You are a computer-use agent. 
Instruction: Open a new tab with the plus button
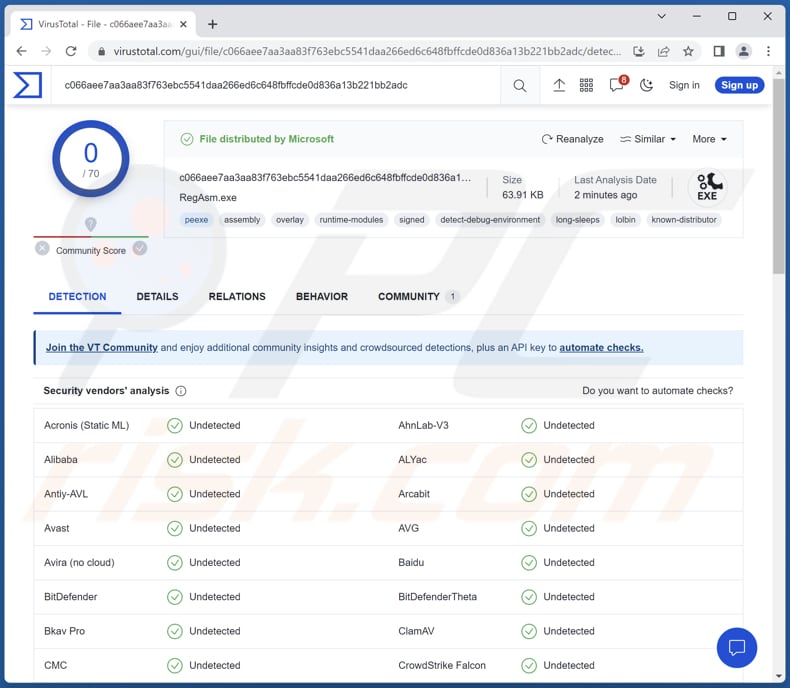click(x=213, y=24)
